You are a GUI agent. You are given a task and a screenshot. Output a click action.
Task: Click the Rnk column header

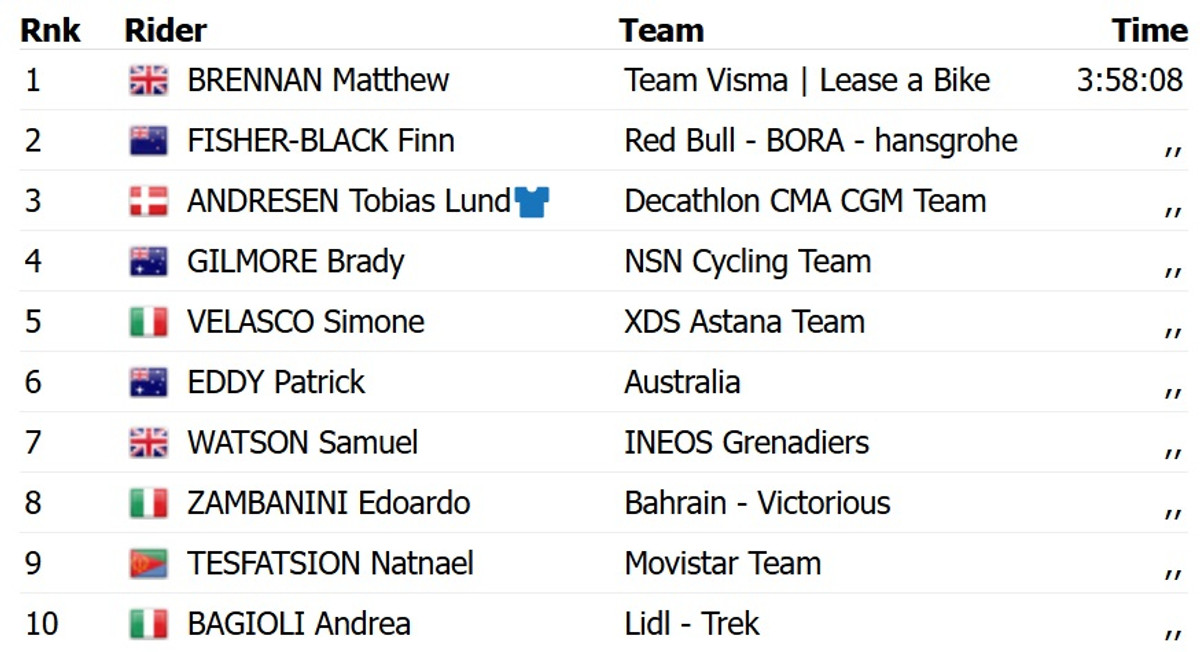click(x=51, y=30)
